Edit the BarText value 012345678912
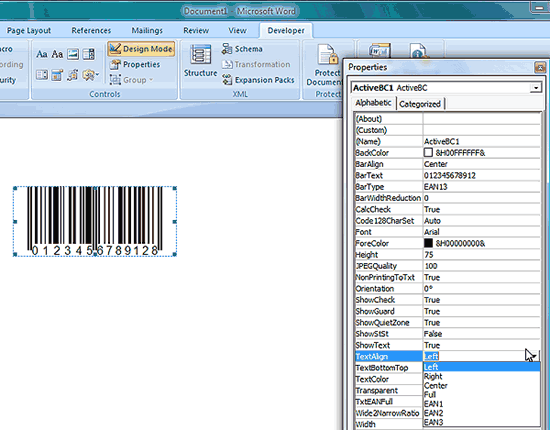Viewport: 550px width, 430px height. [x=482, y=175]
